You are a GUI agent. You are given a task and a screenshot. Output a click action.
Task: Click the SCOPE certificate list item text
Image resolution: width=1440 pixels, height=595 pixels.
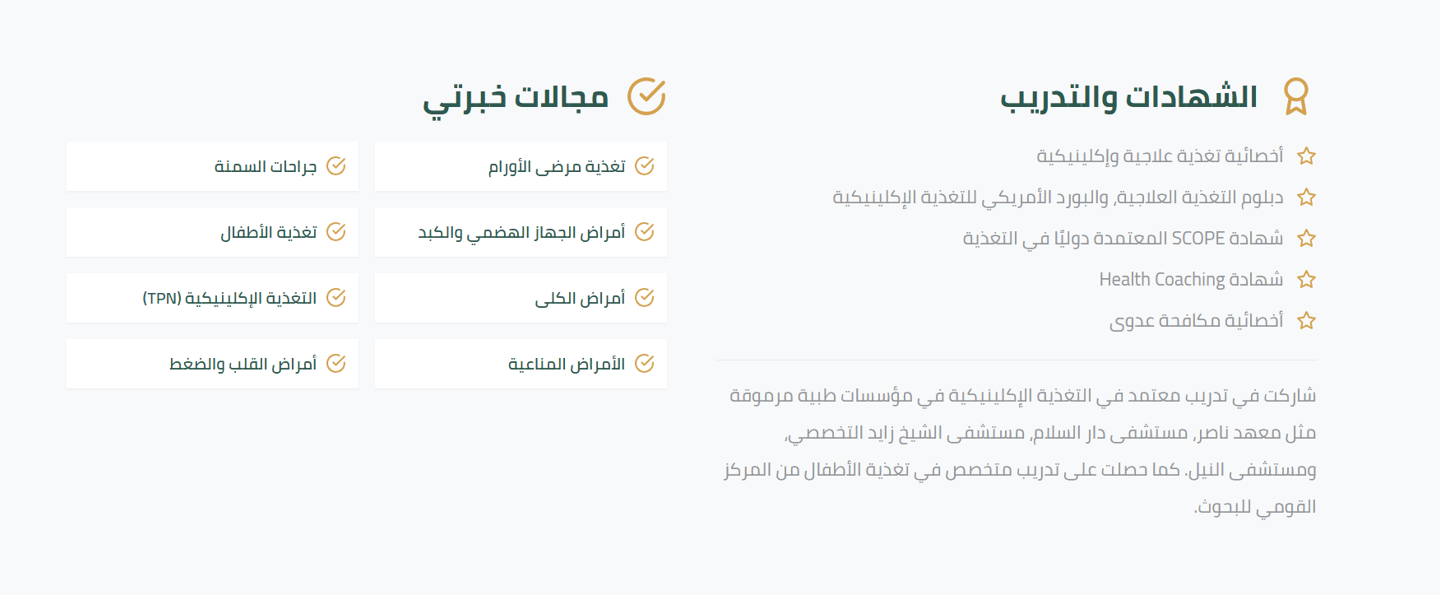coord(1123,238)
